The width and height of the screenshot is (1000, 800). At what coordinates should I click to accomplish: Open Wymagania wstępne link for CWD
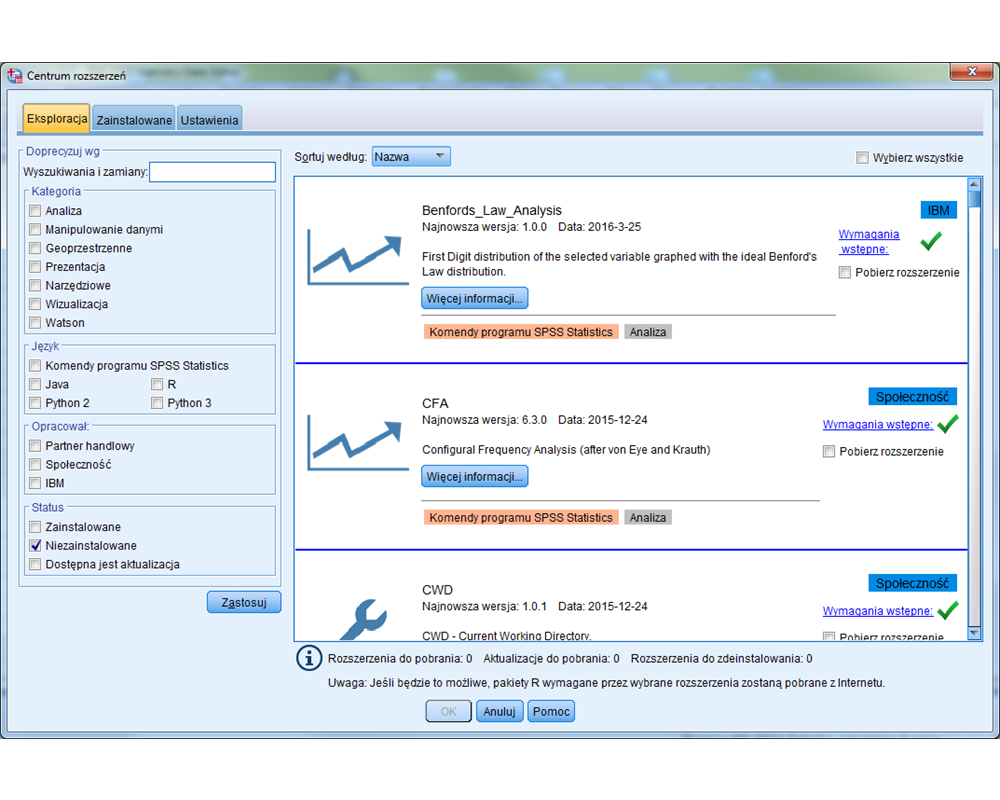tap(878, 611)
